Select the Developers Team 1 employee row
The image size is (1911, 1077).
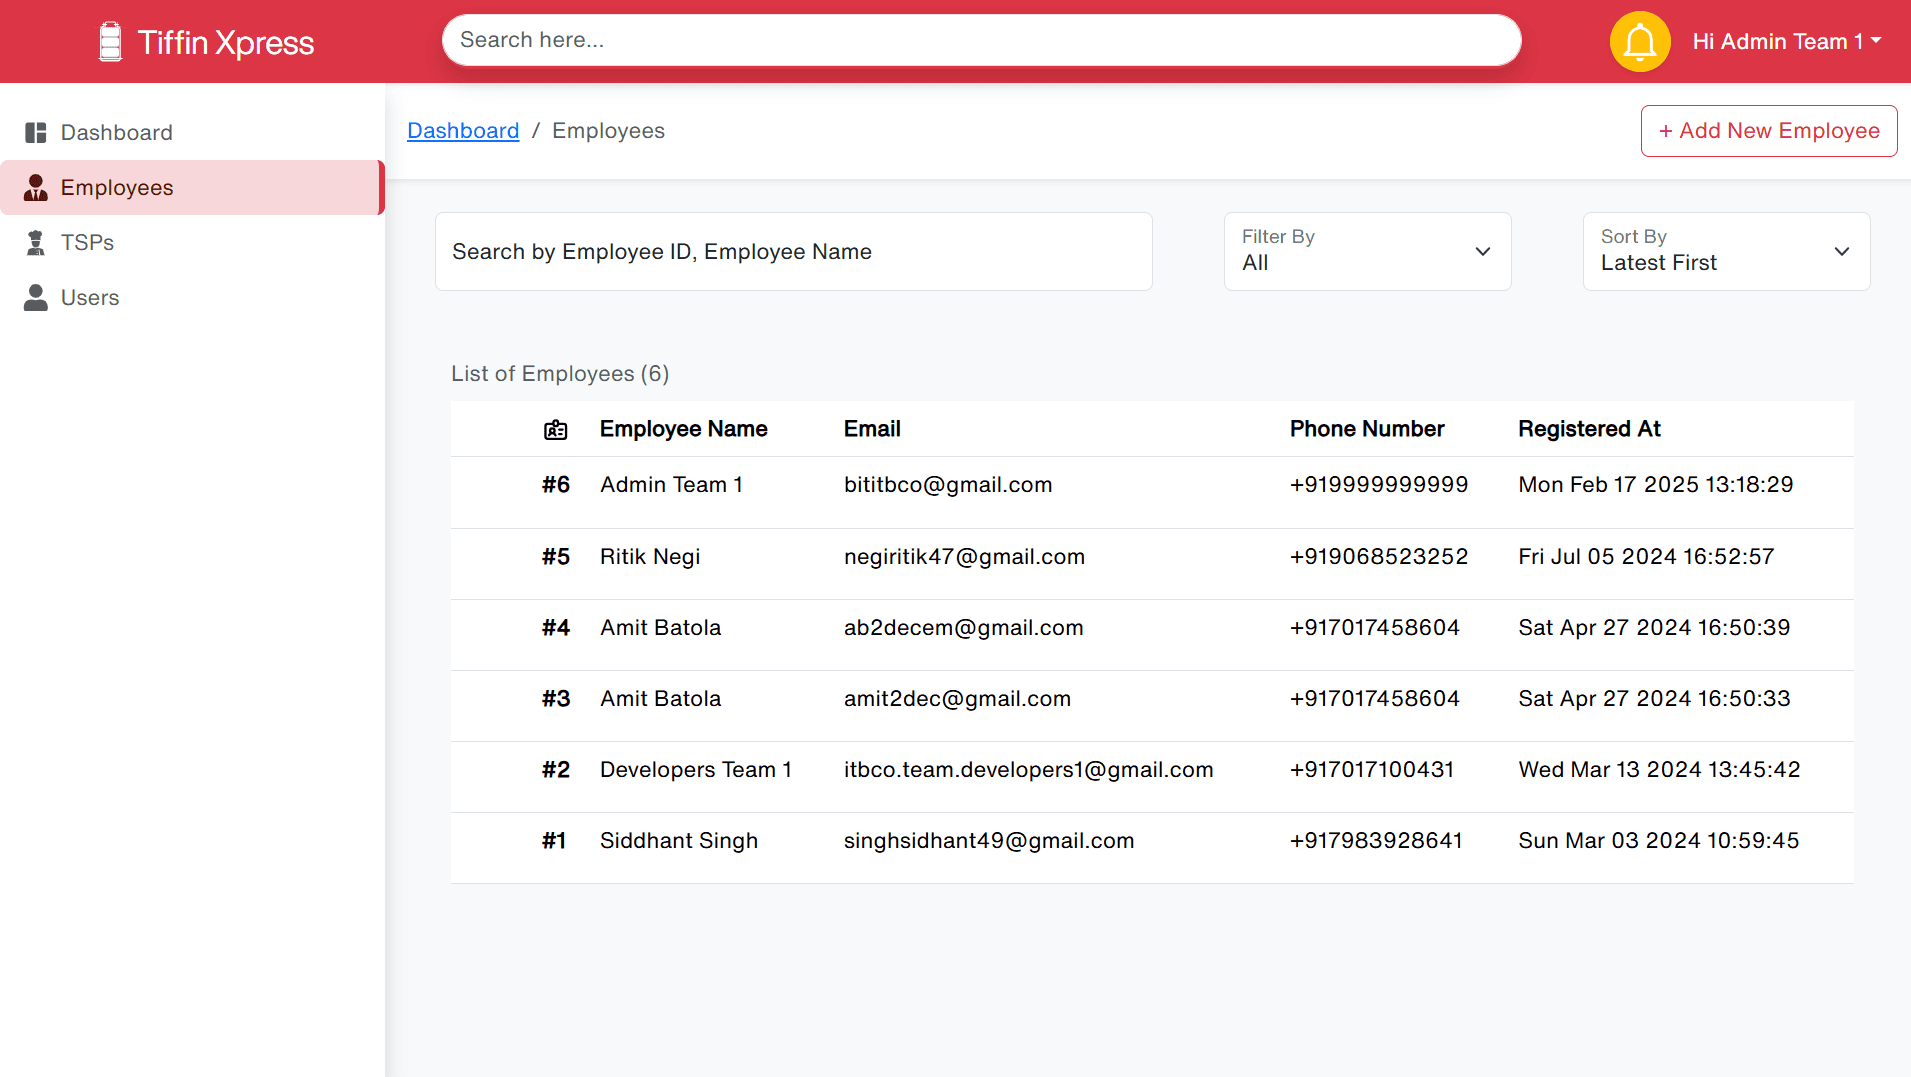pyautogui.click(x=1150, y=770)
